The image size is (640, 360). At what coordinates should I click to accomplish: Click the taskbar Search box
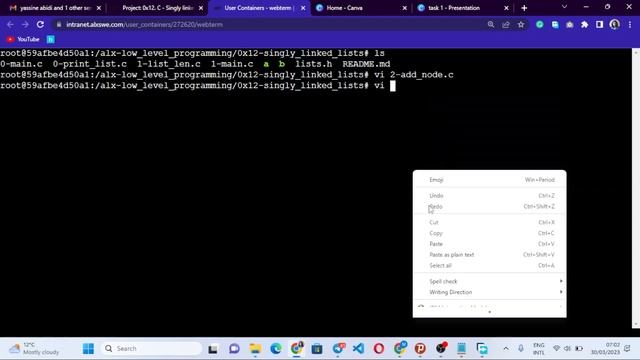(151, 349)
